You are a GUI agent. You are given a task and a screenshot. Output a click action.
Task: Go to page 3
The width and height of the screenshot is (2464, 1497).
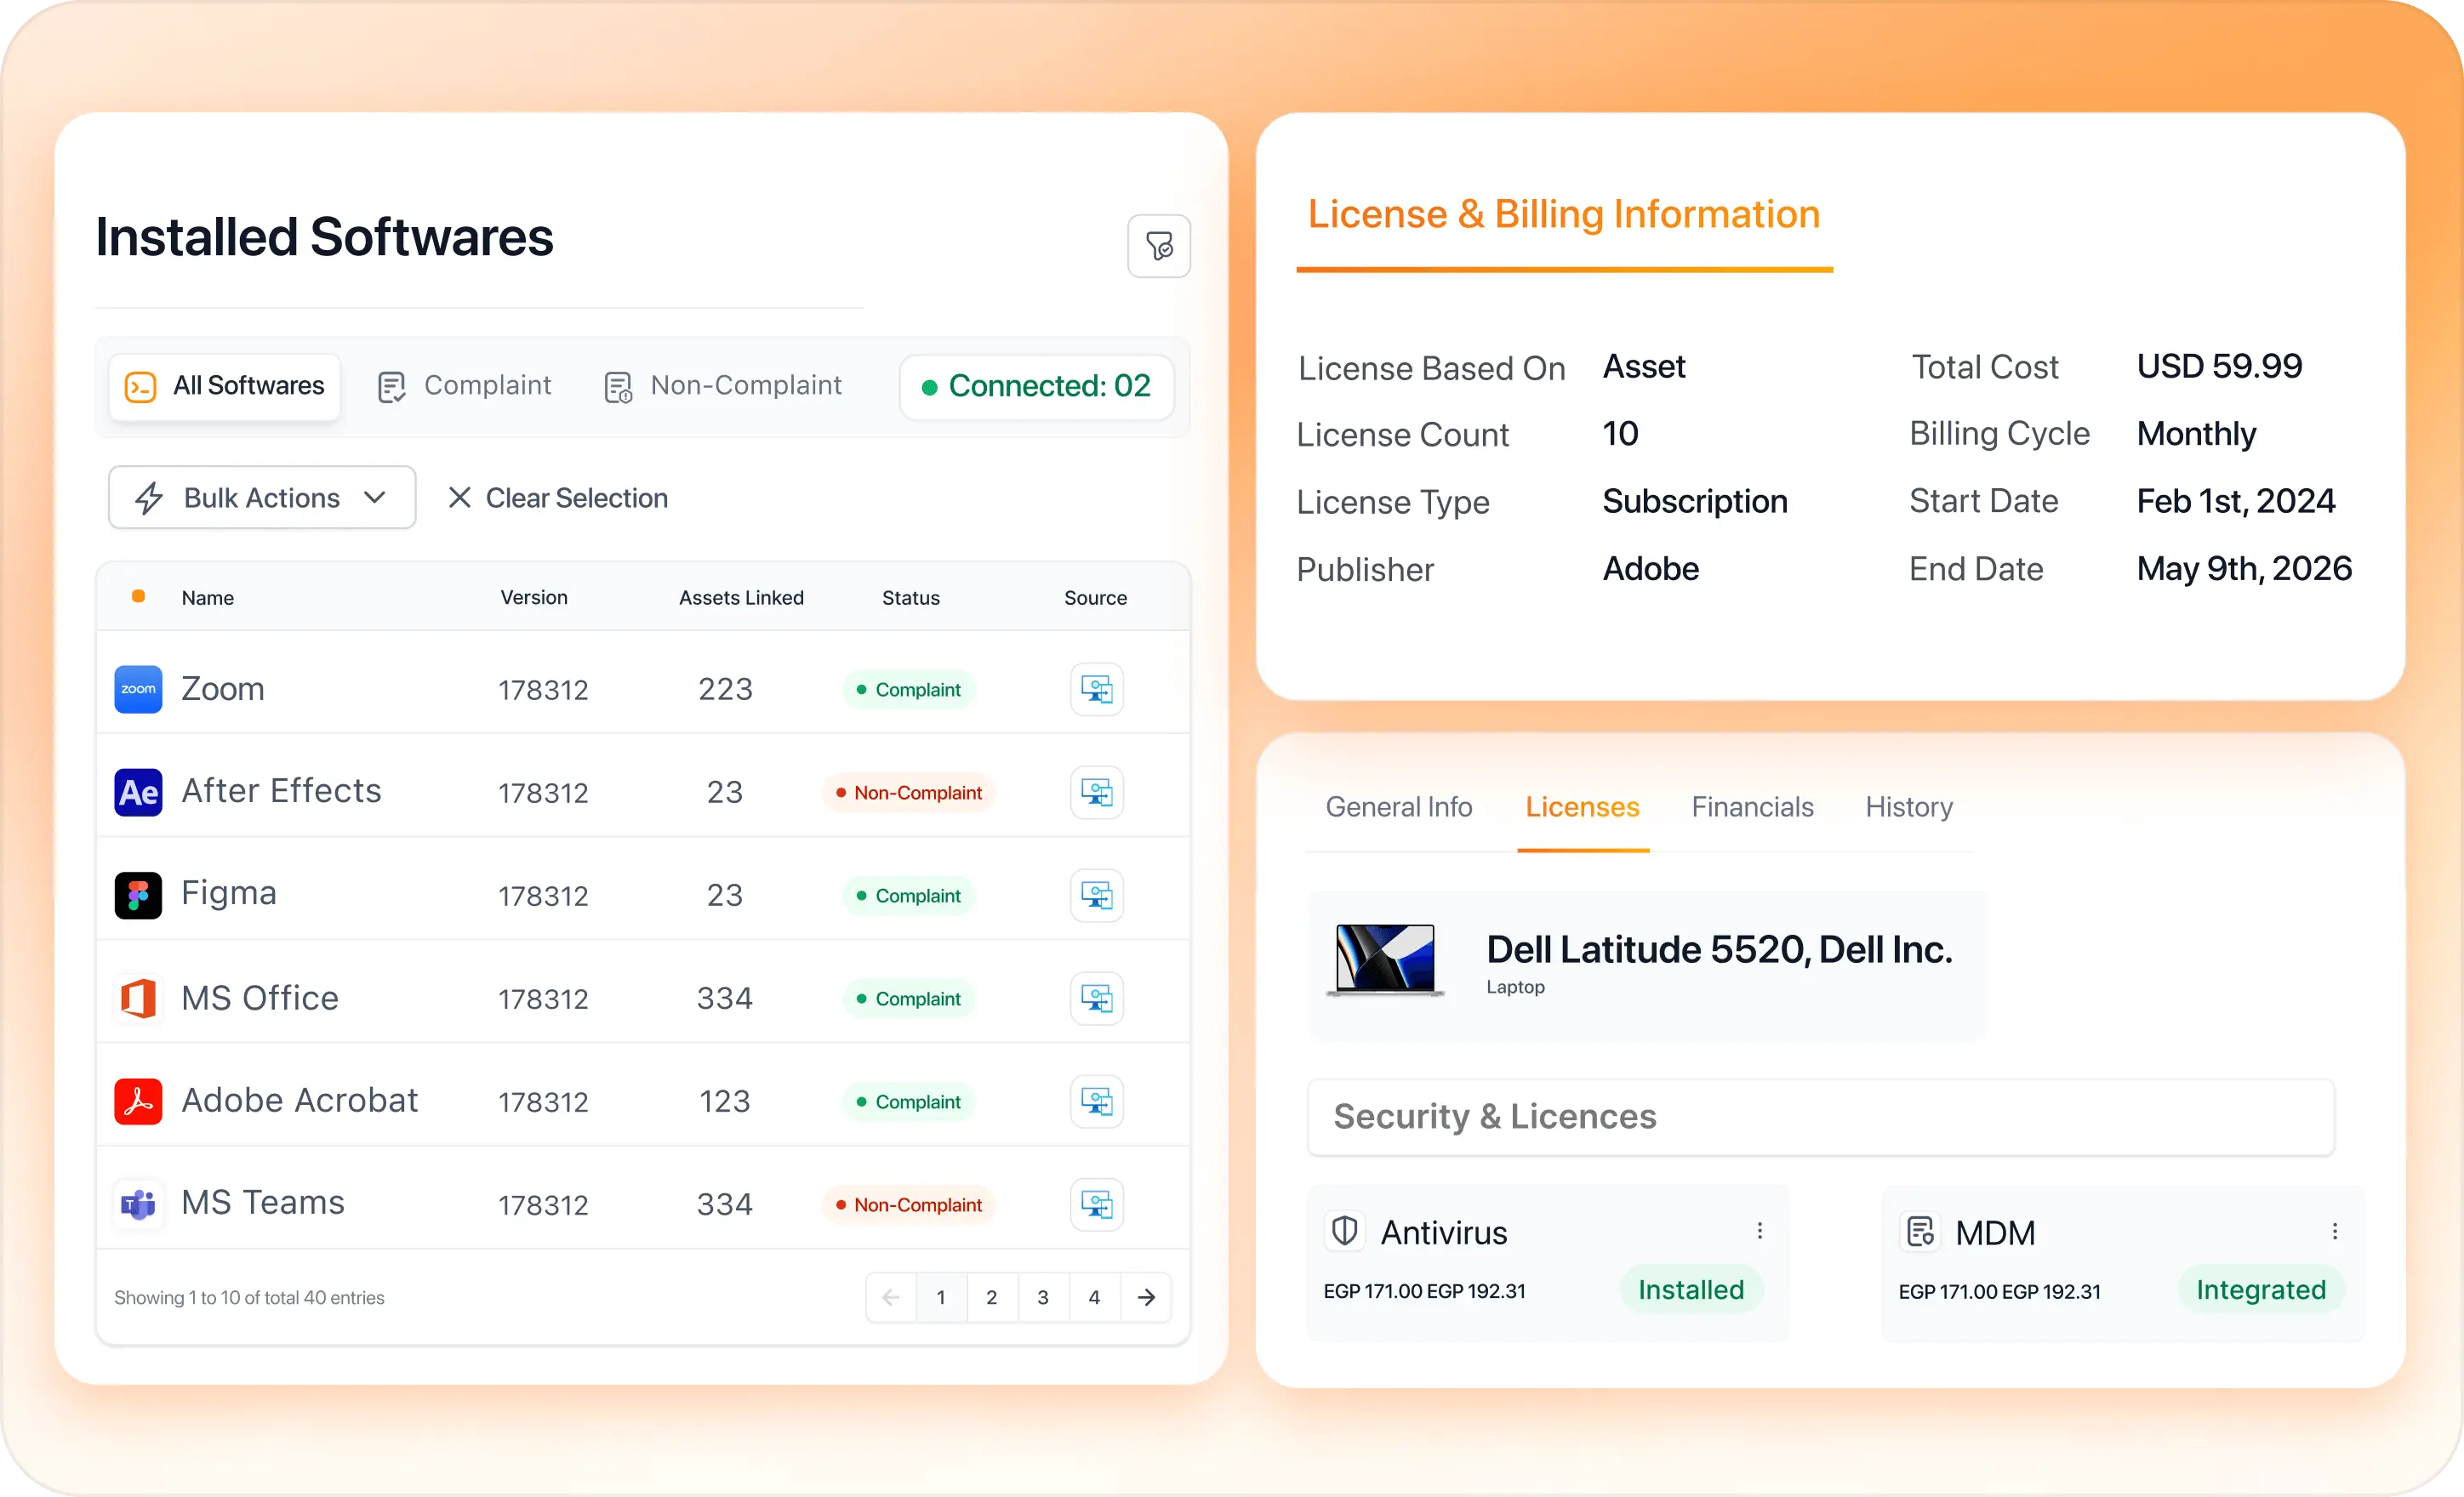click(x=1043, y=1297)
